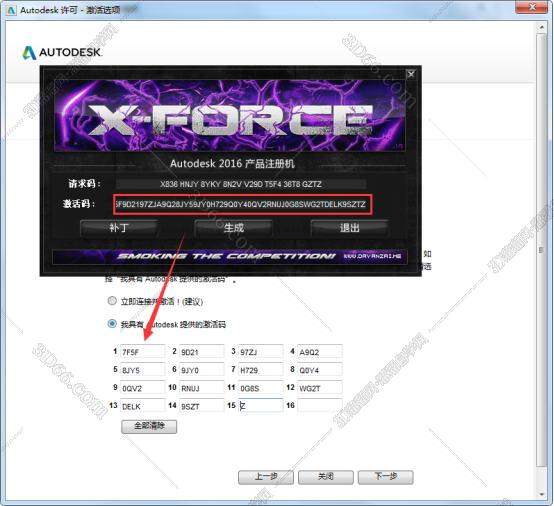Click the X-FORCE banner image
This screenshot has width=554, height=506.
point(230,116)
